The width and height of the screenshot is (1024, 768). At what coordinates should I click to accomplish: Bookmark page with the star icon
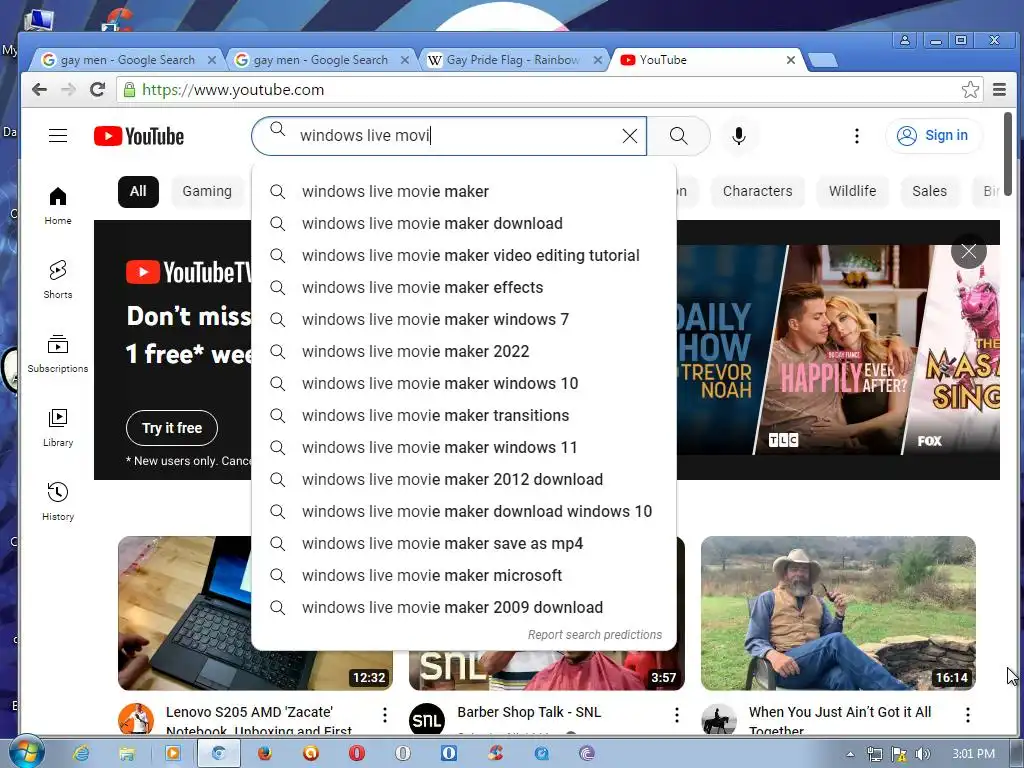970,89
